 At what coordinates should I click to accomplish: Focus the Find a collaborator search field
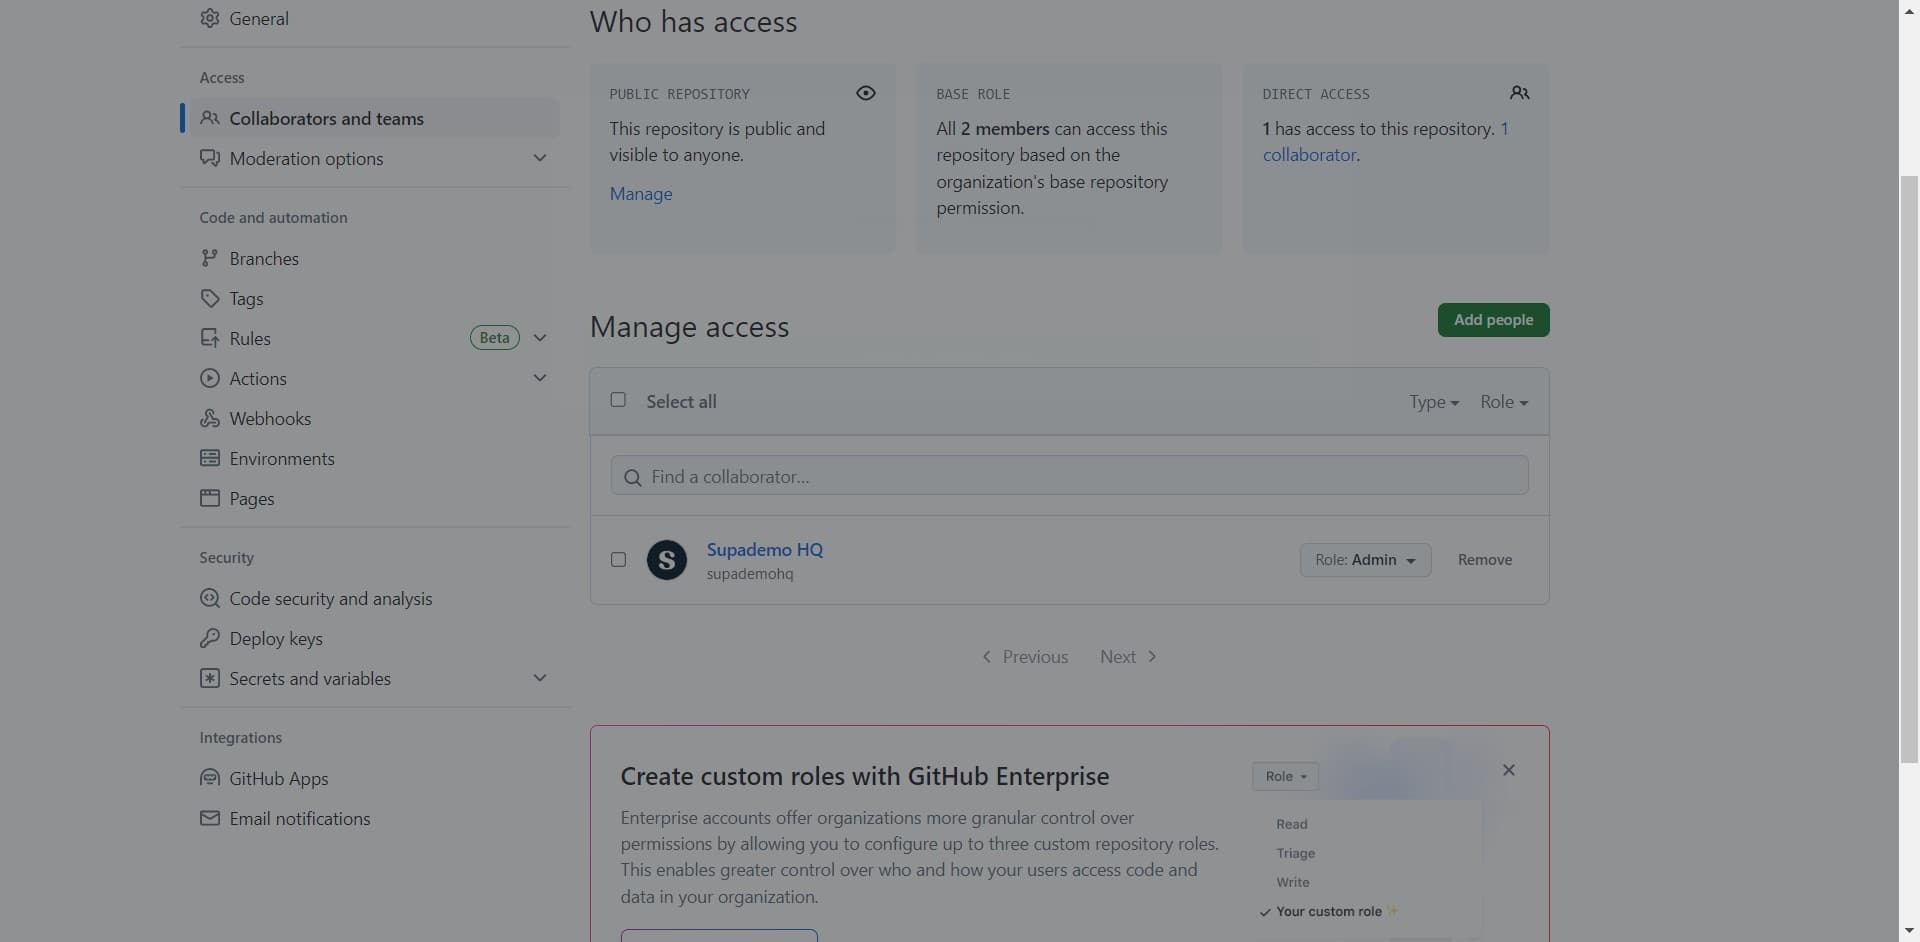pos(1070,476)
